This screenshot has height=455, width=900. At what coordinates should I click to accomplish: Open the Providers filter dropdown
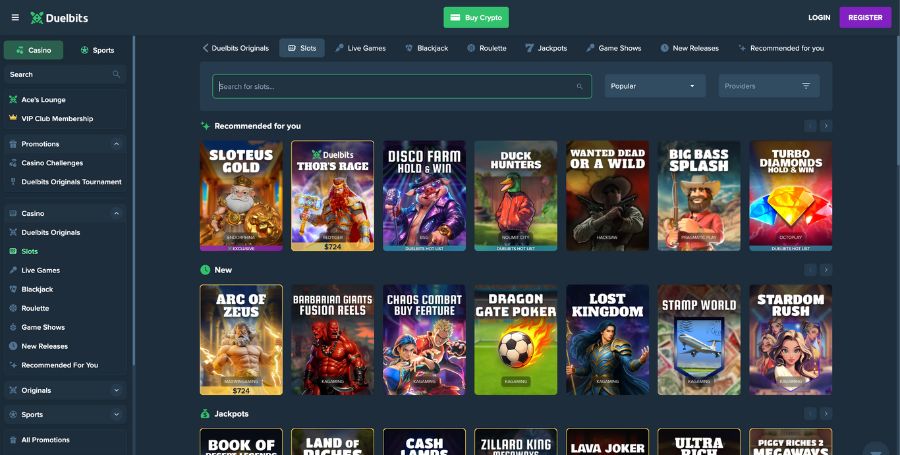(769, 86)
